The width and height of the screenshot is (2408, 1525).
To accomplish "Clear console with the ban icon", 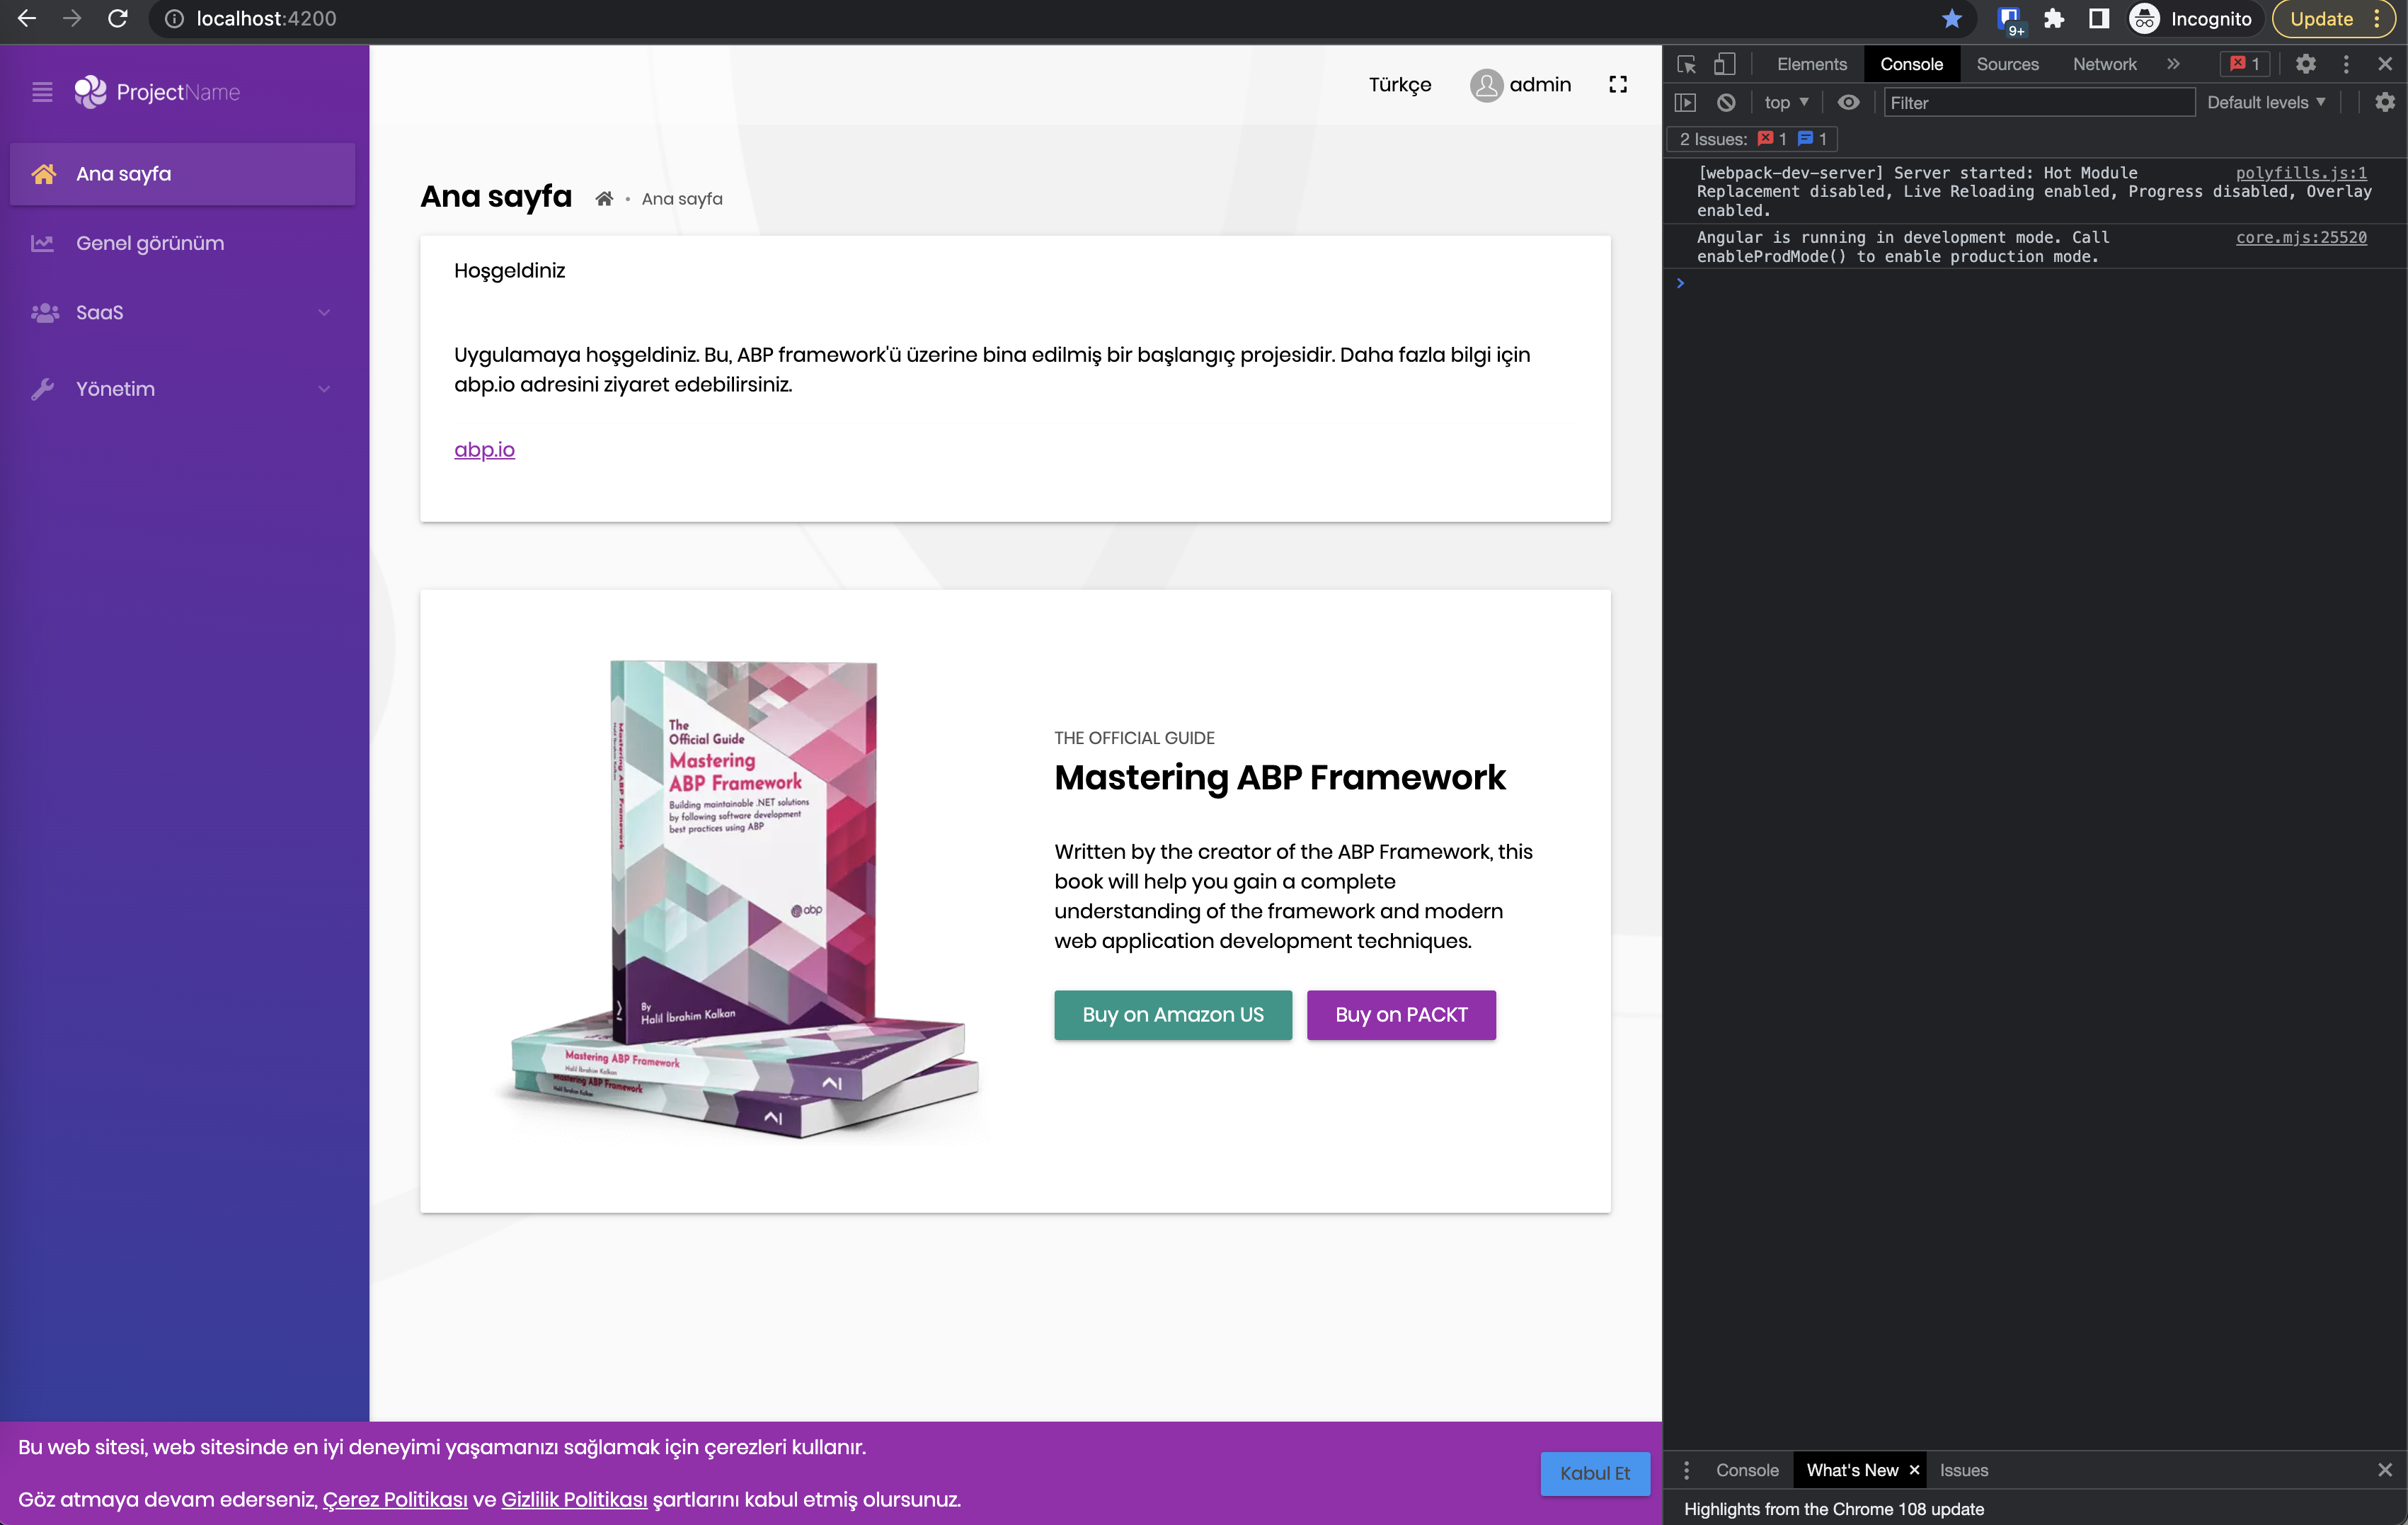I will 1726,102.
